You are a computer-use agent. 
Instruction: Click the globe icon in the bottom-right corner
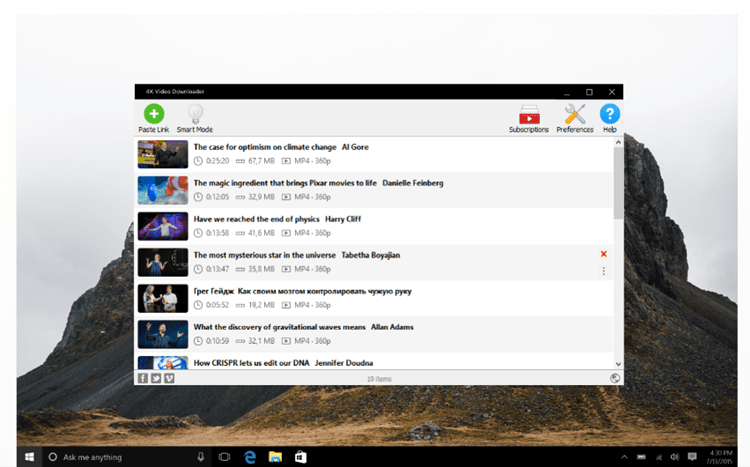(x=614, y=378)
